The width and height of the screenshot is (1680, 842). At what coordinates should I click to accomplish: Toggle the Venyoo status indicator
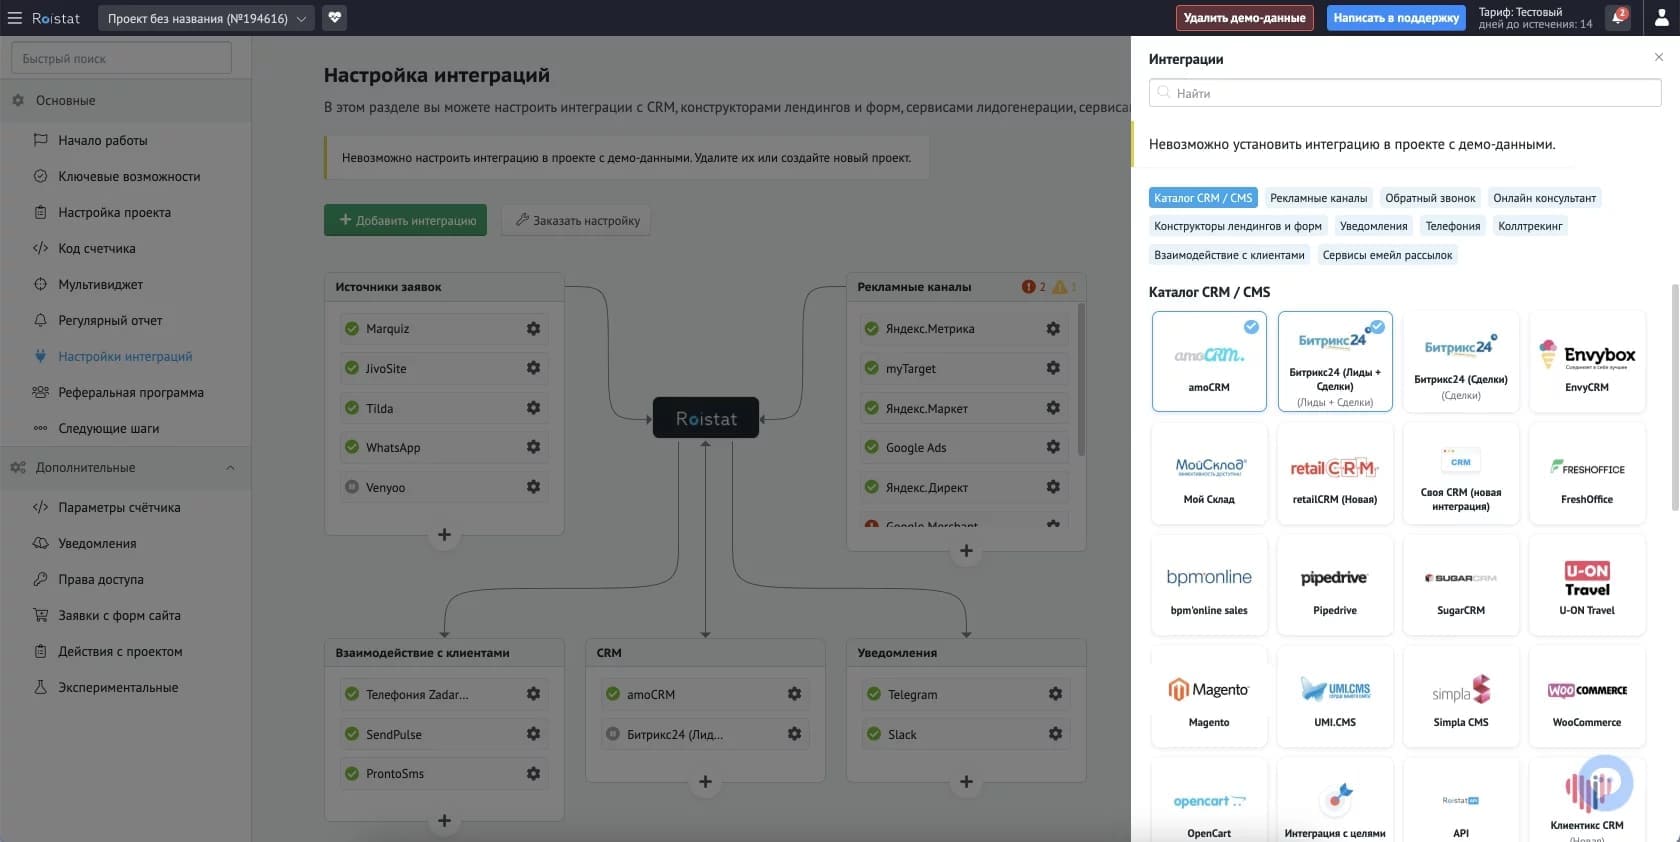tap(352, 487)
